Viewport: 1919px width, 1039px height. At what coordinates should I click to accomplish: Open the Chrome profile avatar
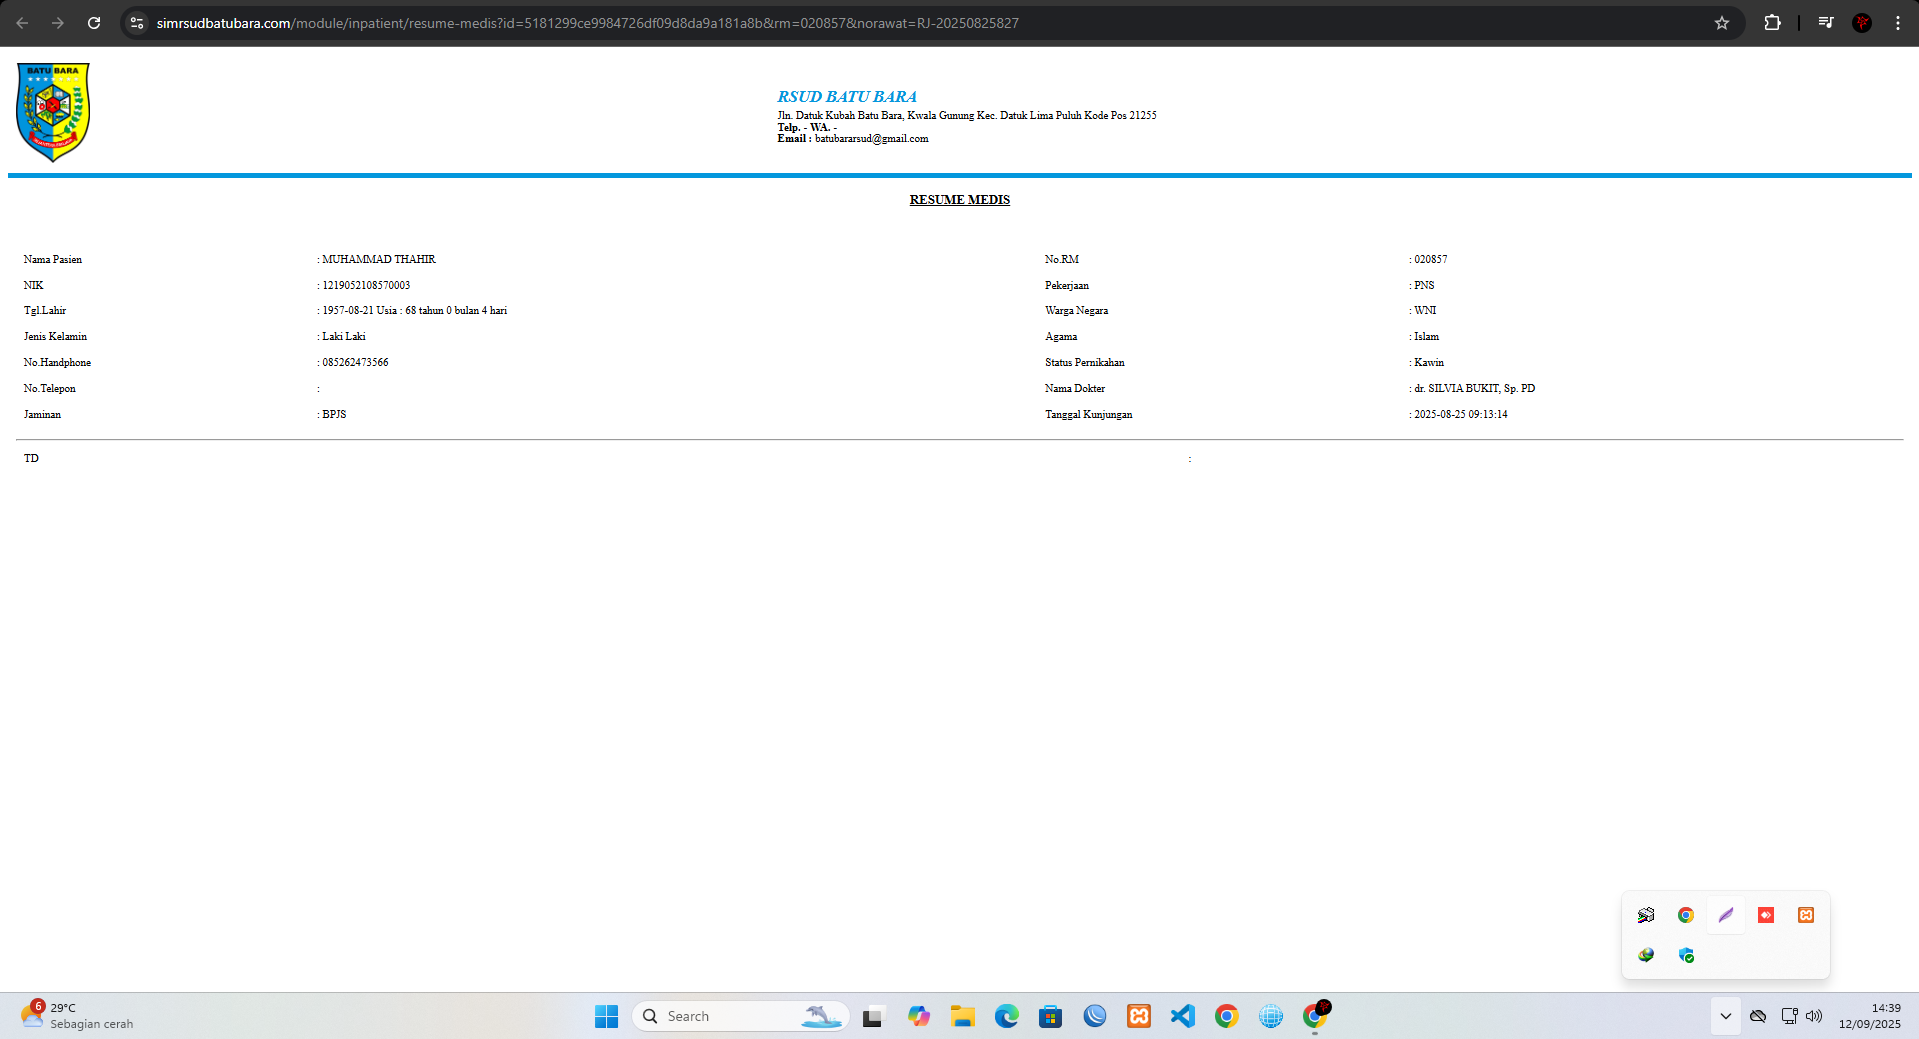coord(1862,23)
